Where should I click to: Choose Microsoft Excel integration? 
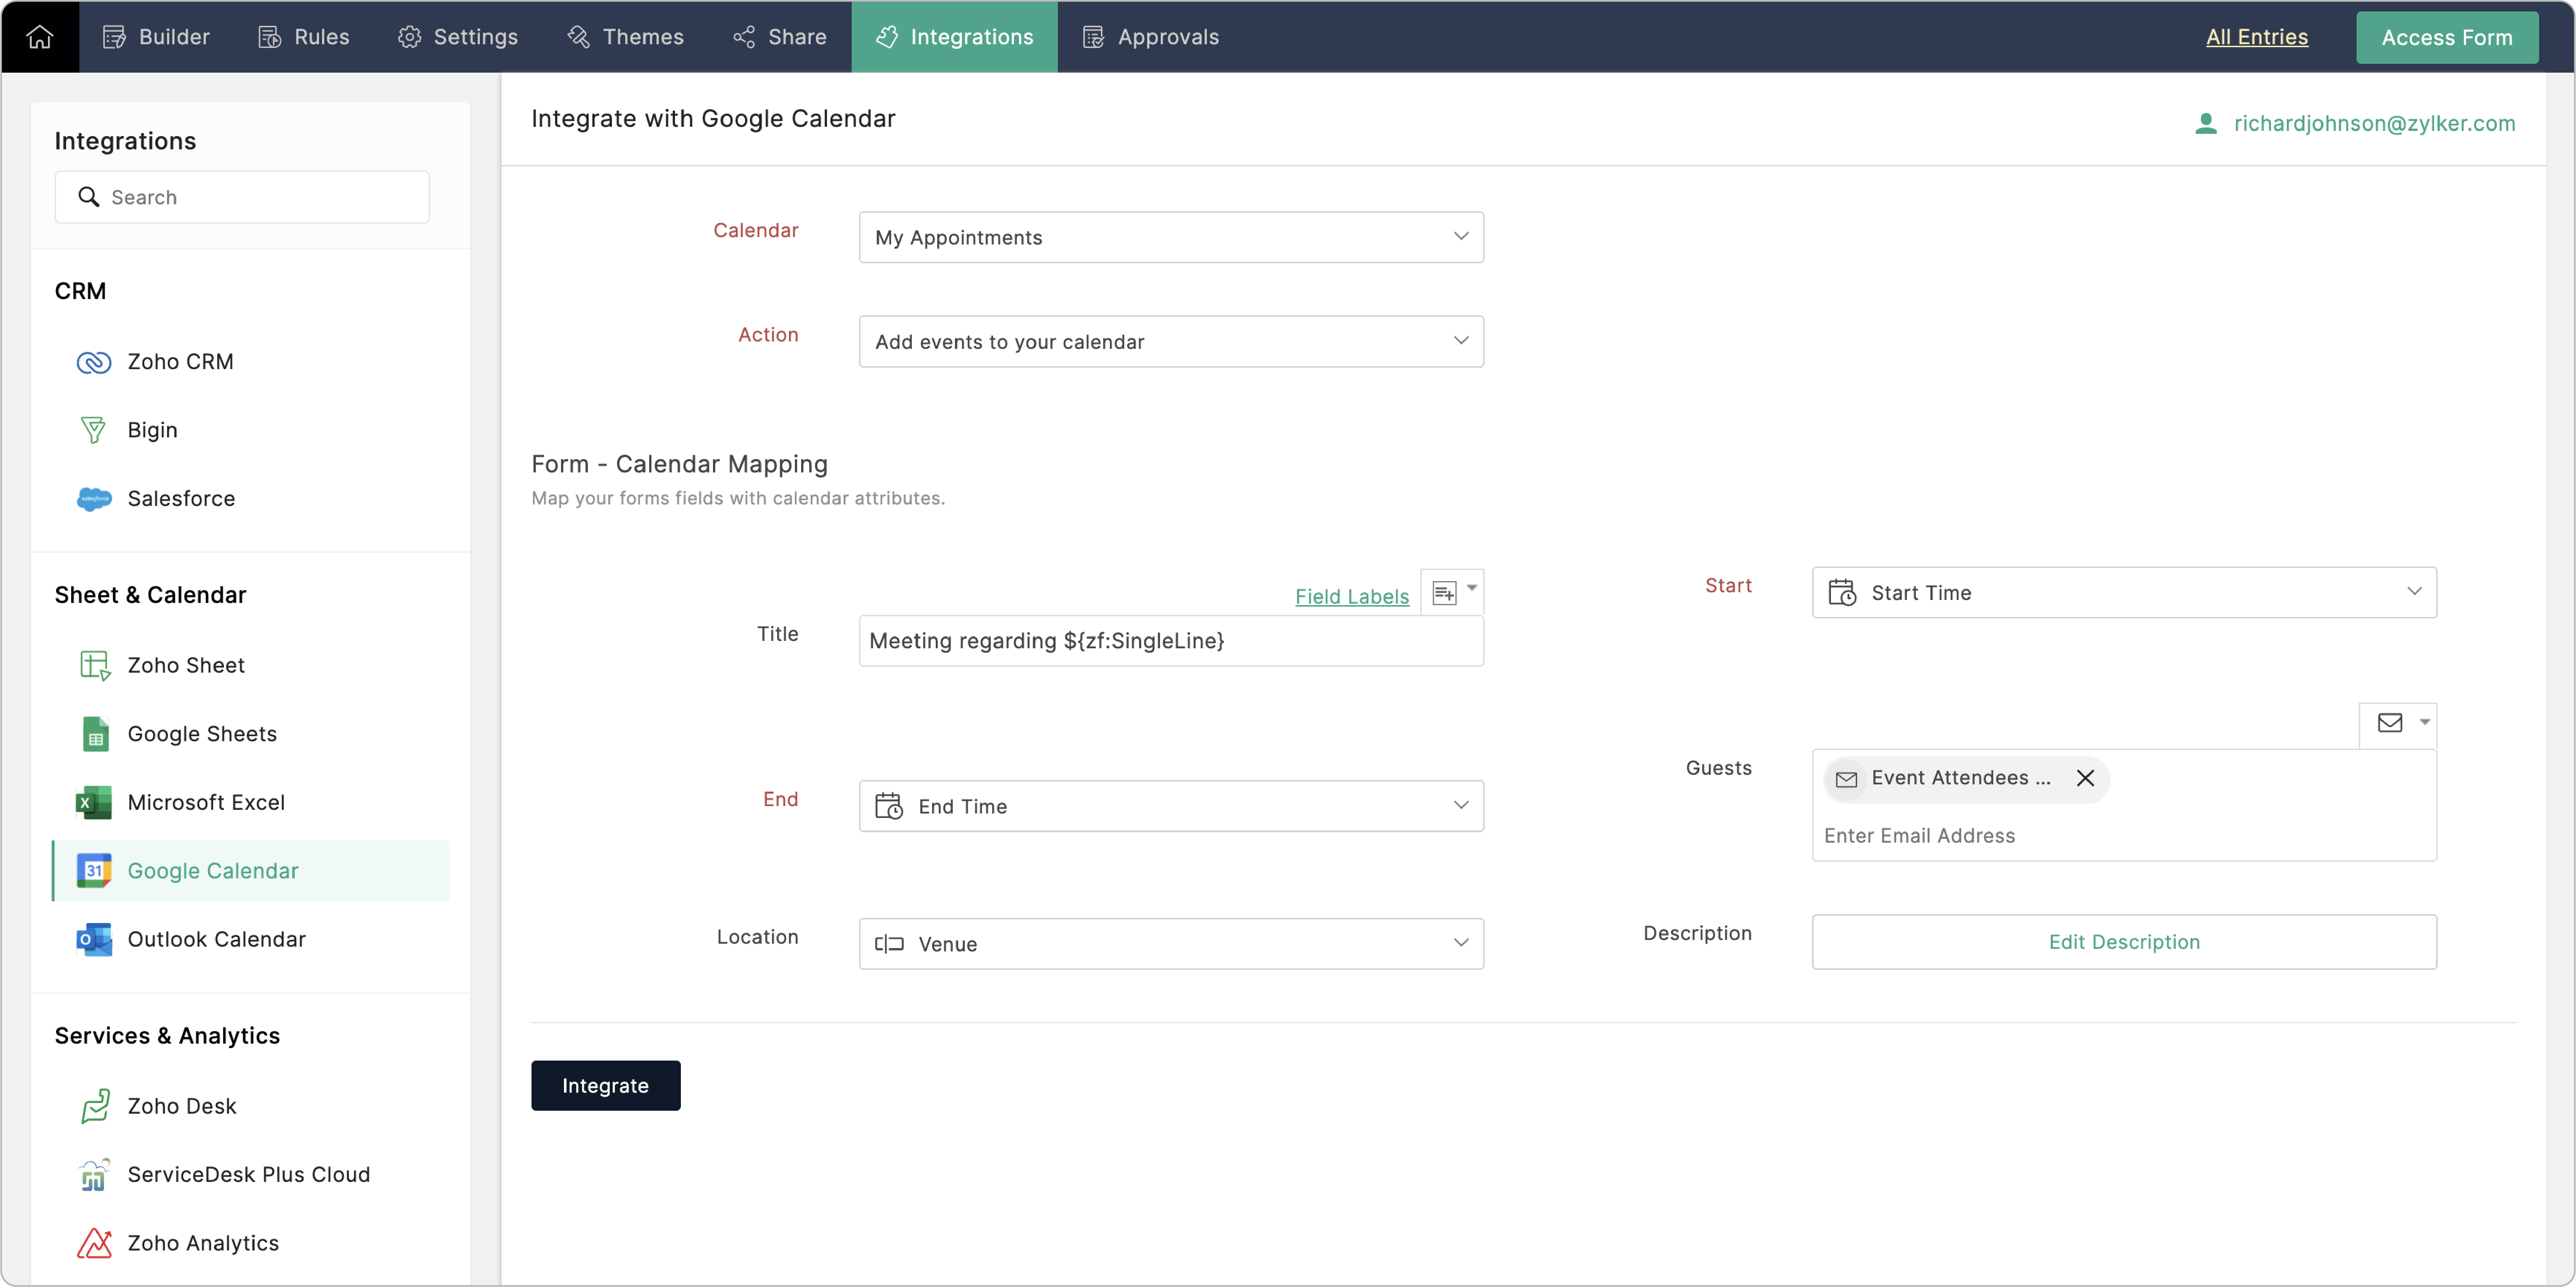[206, 802]
